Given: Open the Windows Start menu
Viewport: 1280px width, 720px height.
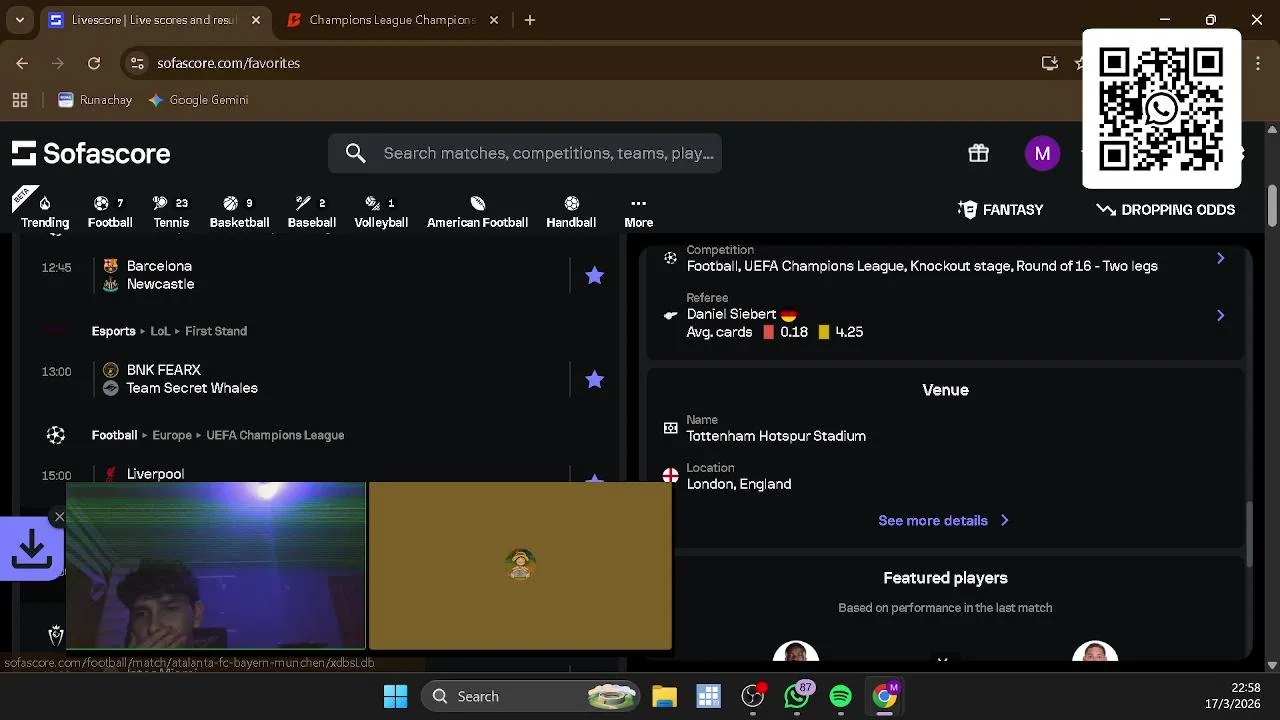Looking at the screenshot, I should tap(396, 696).
